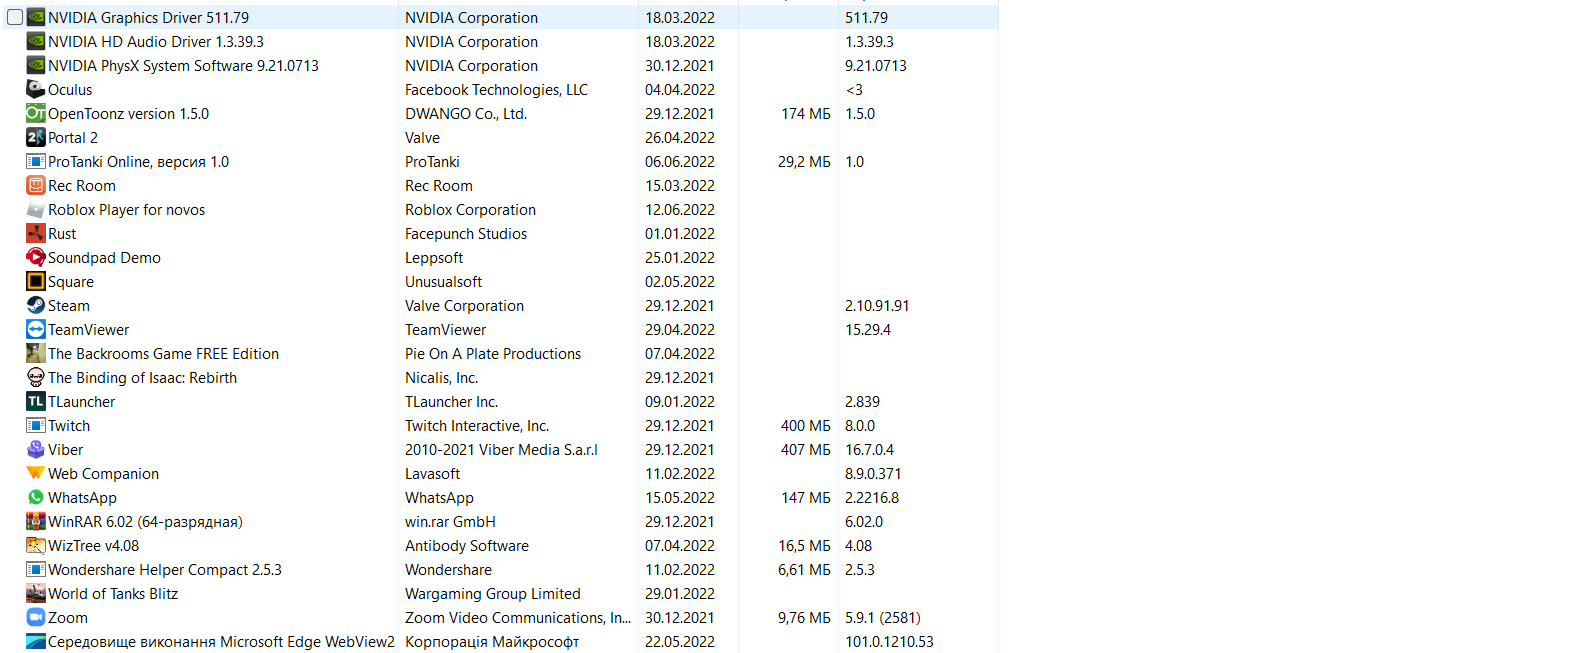Image resolution: width=1590 pixels, height=653 pixels.
Task: Click the Web Companion icon
Action: pos(36,473)
